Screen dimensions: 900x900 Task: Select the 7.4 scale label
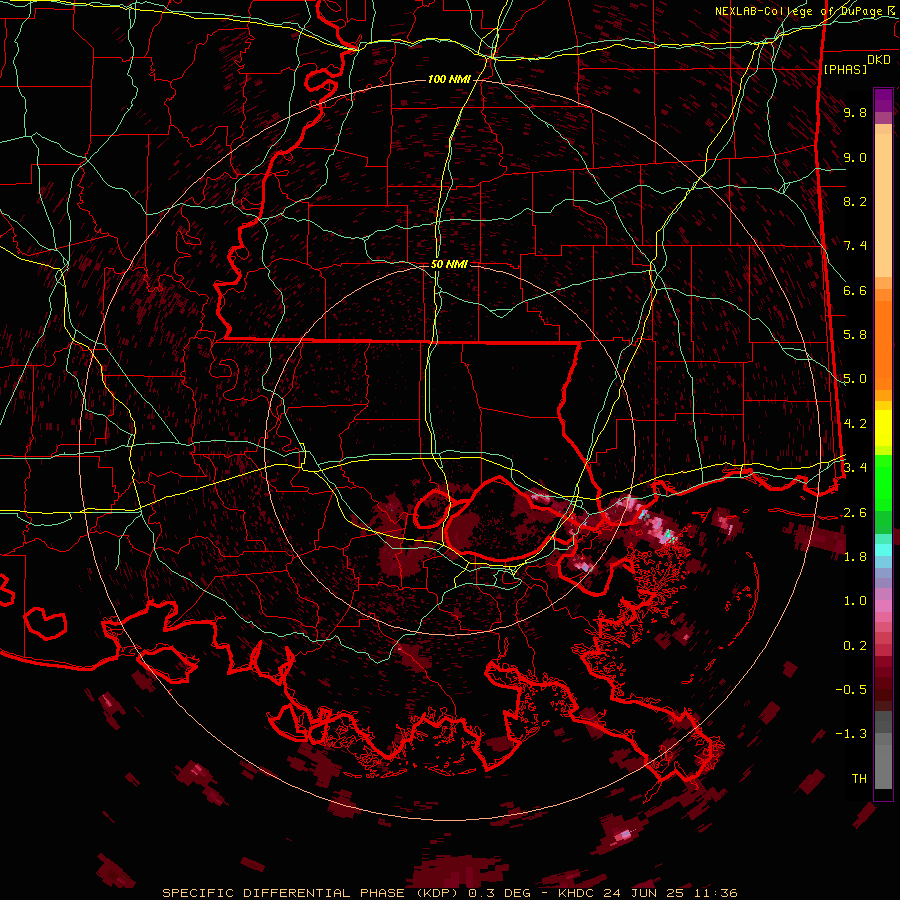(x=855, y=246)
